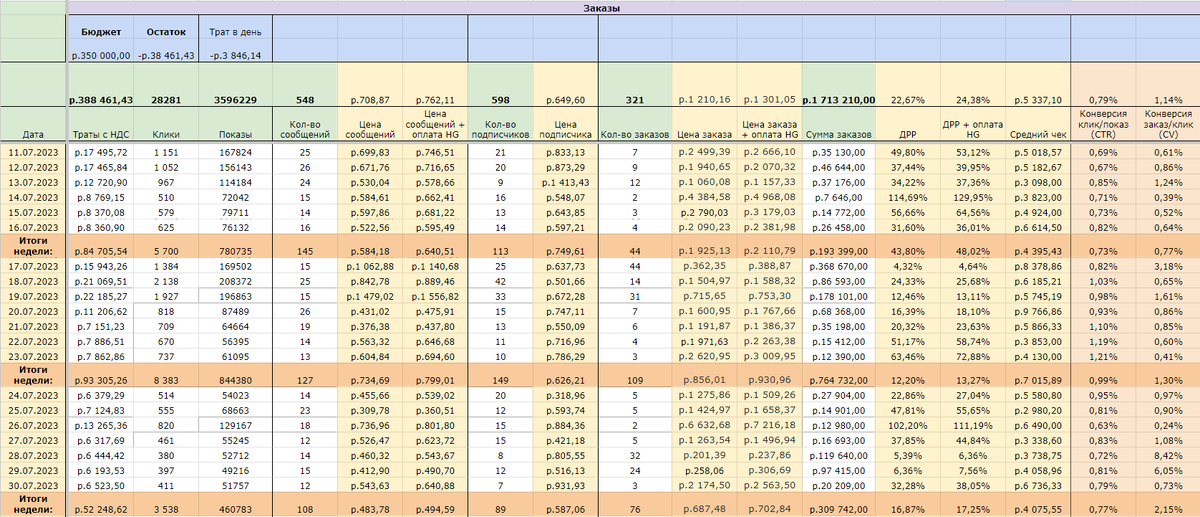Select the ДРР + оплата HG header
1200x517 pixels.
point(973,126)
